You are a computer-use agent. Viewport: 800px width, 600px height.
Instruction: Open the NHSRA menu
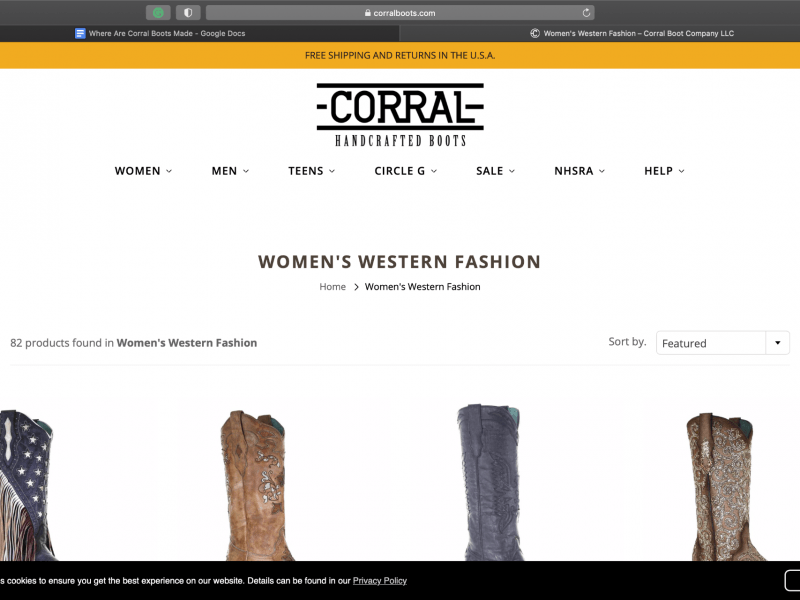point(580,171)
